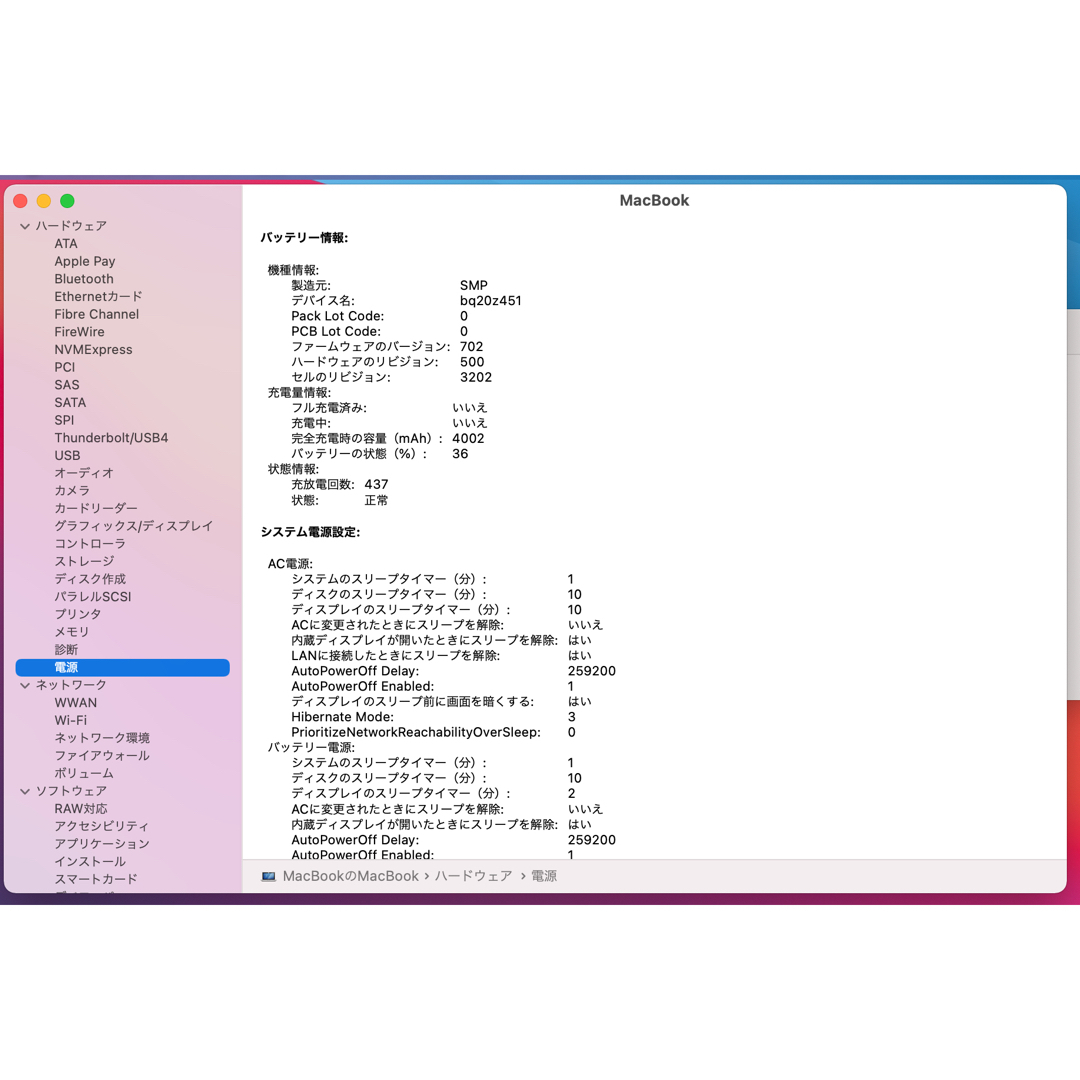Click the PrioritizeNetworkReachabilityOverSleep label
This screenshot has width=1080, height=1080.
click(416, 732)
